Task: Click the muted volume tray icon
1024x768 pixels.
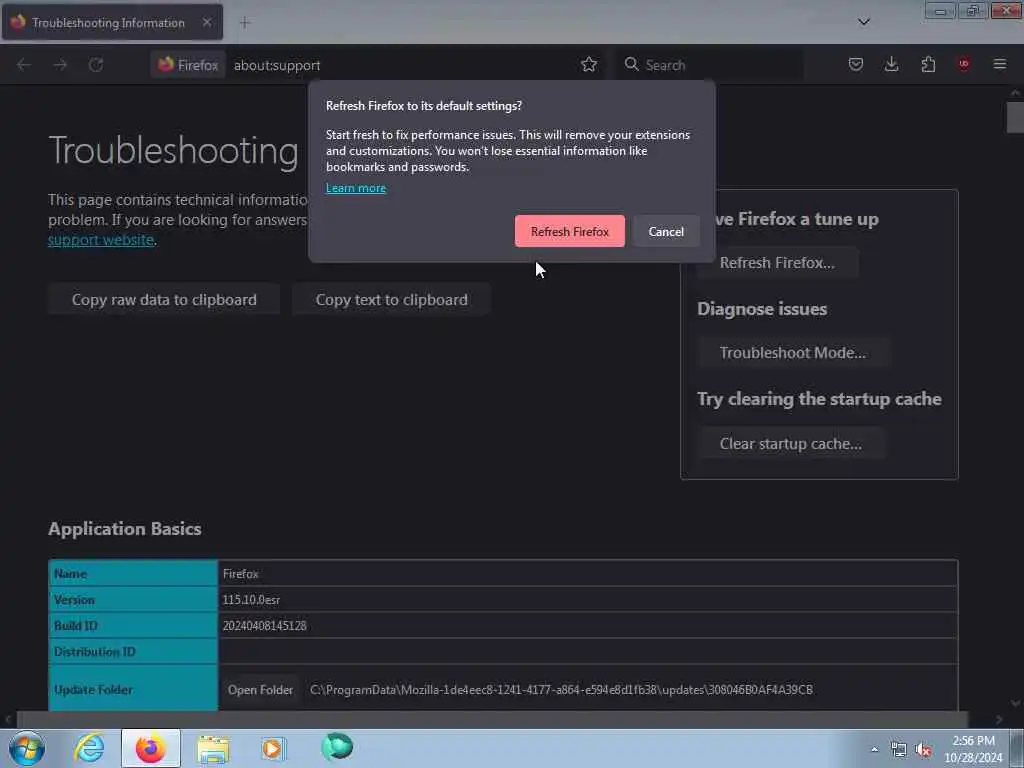Action: (923, 750)
